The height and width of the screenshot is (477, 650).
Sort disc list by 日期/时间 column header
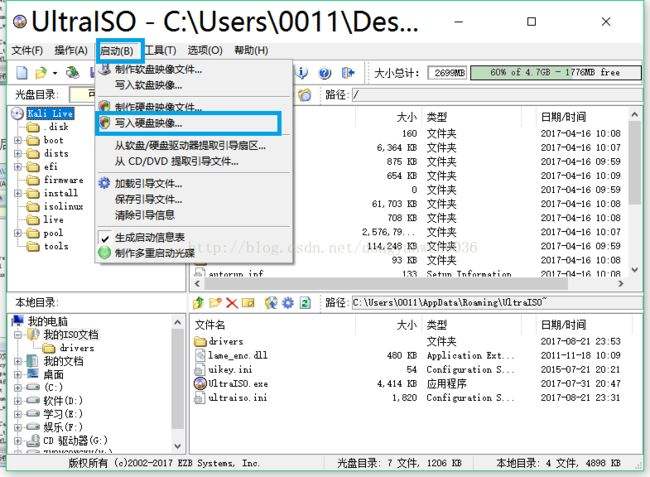point(563,117)
